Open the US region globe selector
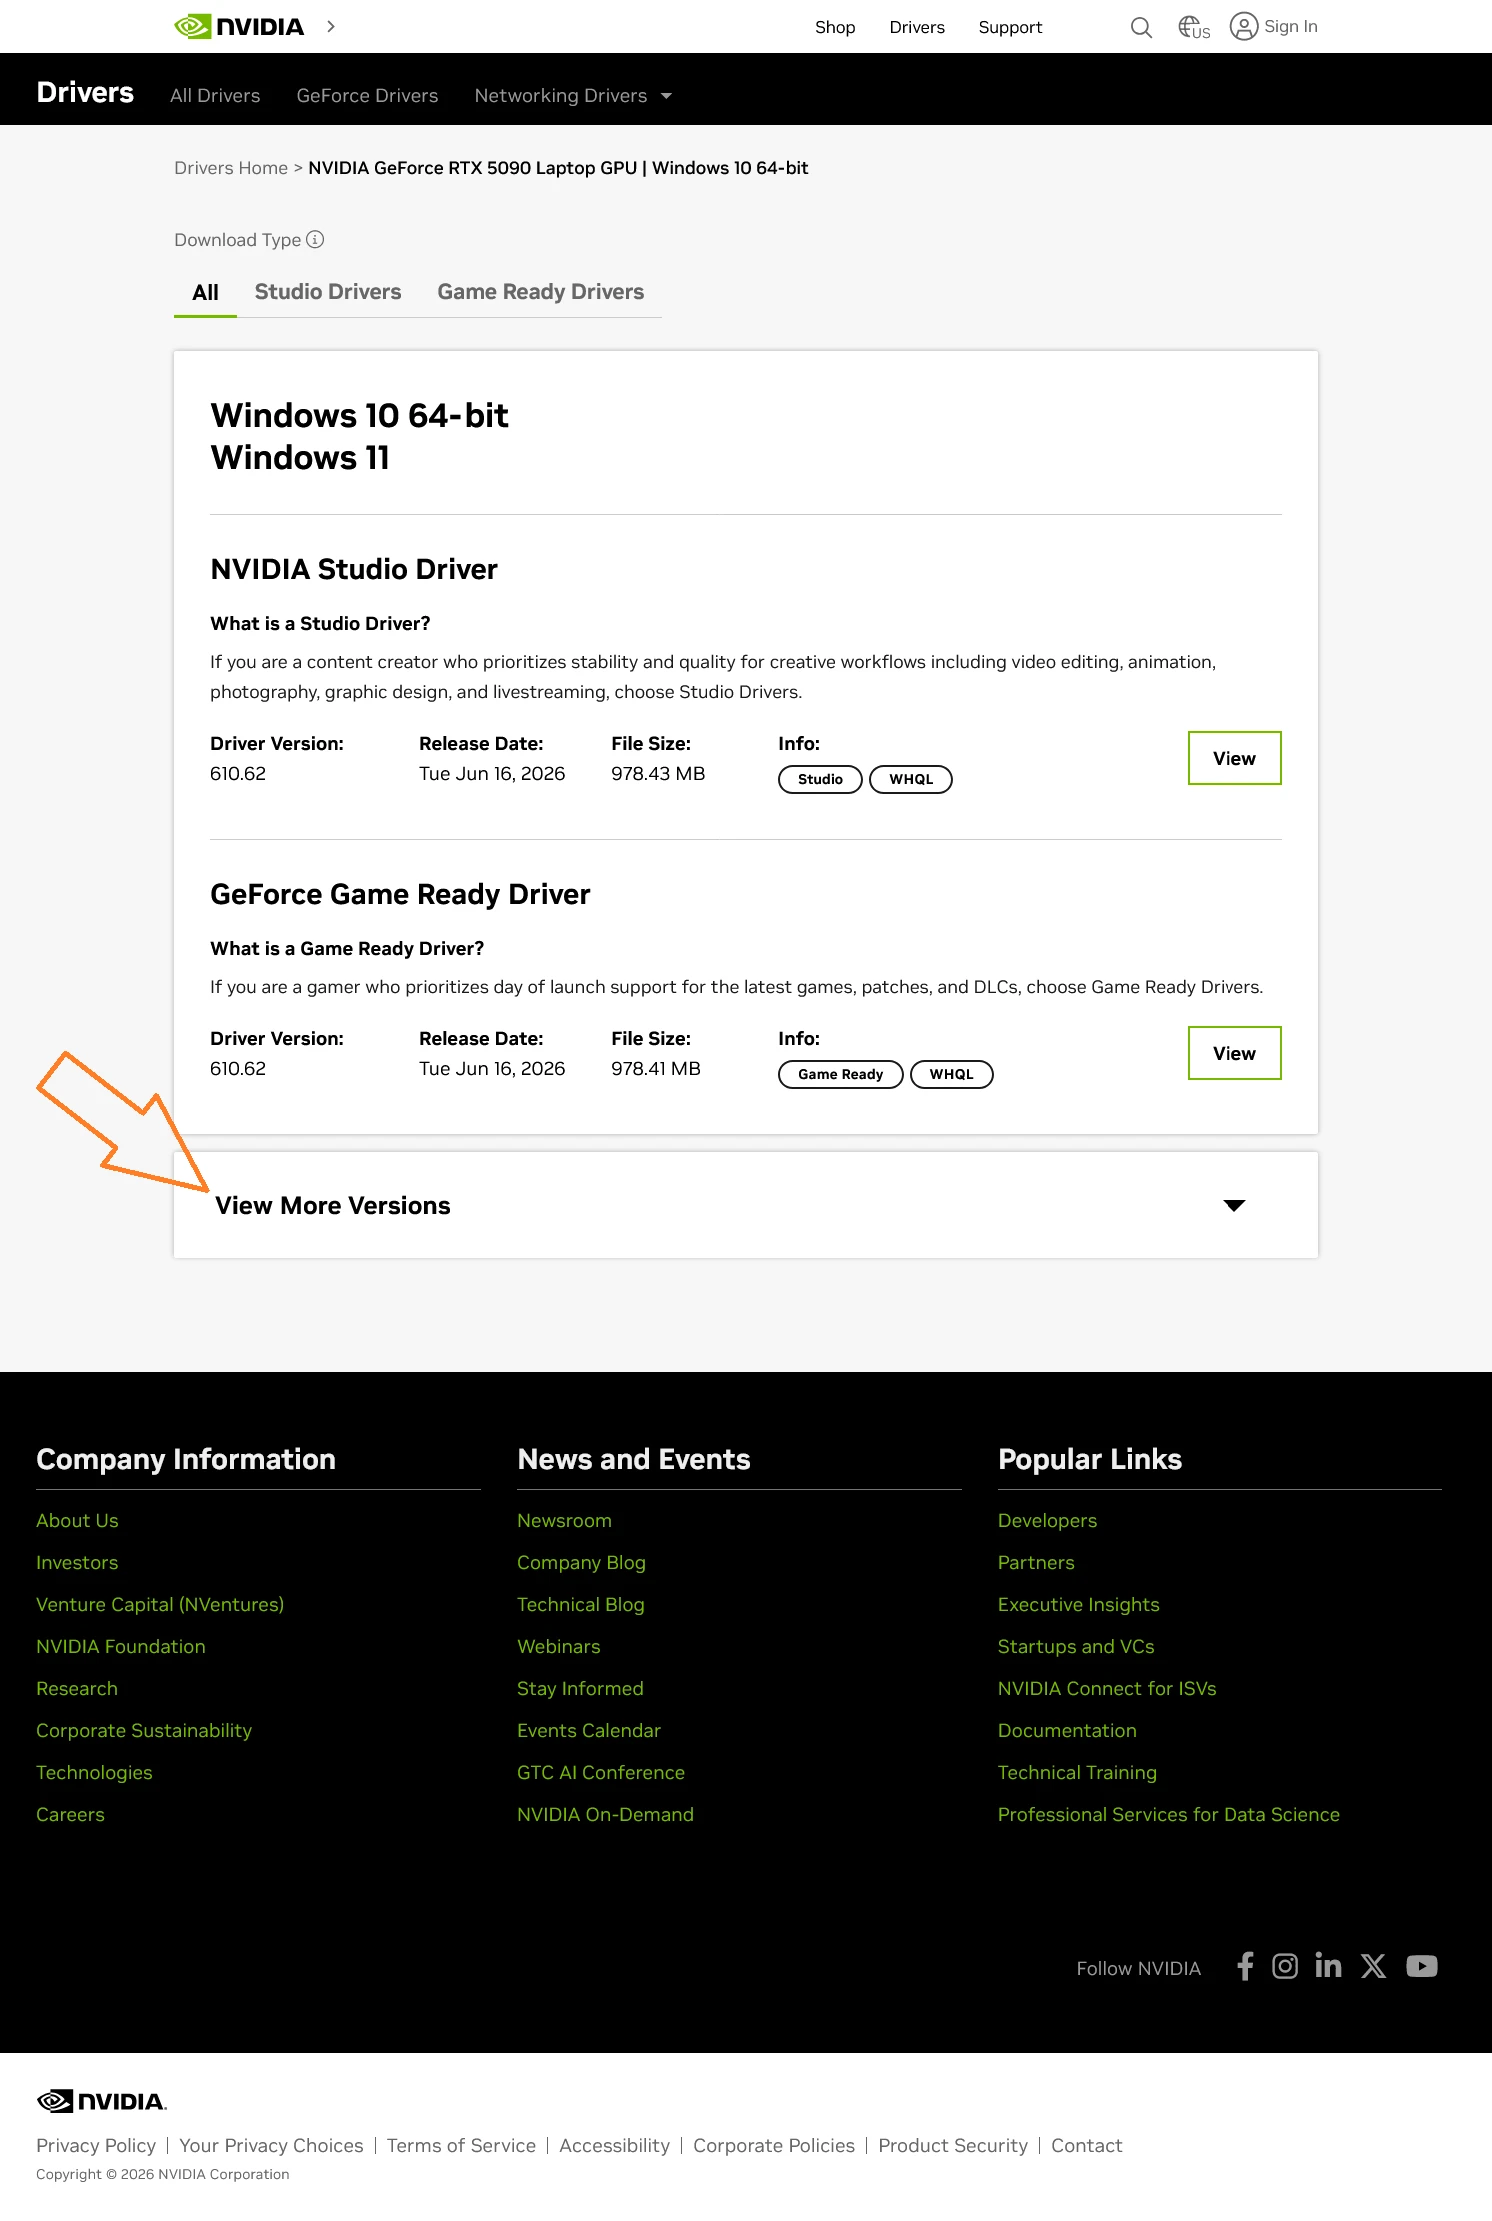 1194,27
